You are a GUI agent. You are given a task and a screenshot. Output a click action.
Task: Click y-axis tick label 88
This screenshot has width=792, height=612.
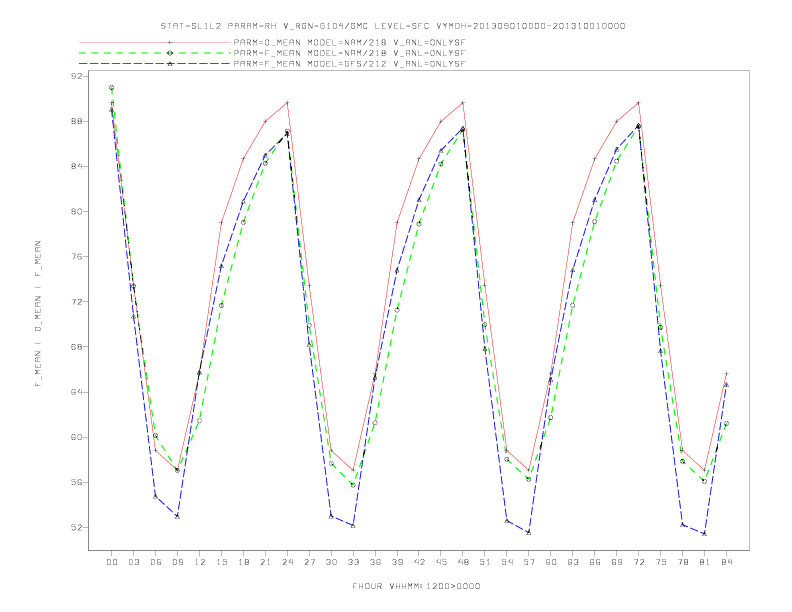click(78, 121)
